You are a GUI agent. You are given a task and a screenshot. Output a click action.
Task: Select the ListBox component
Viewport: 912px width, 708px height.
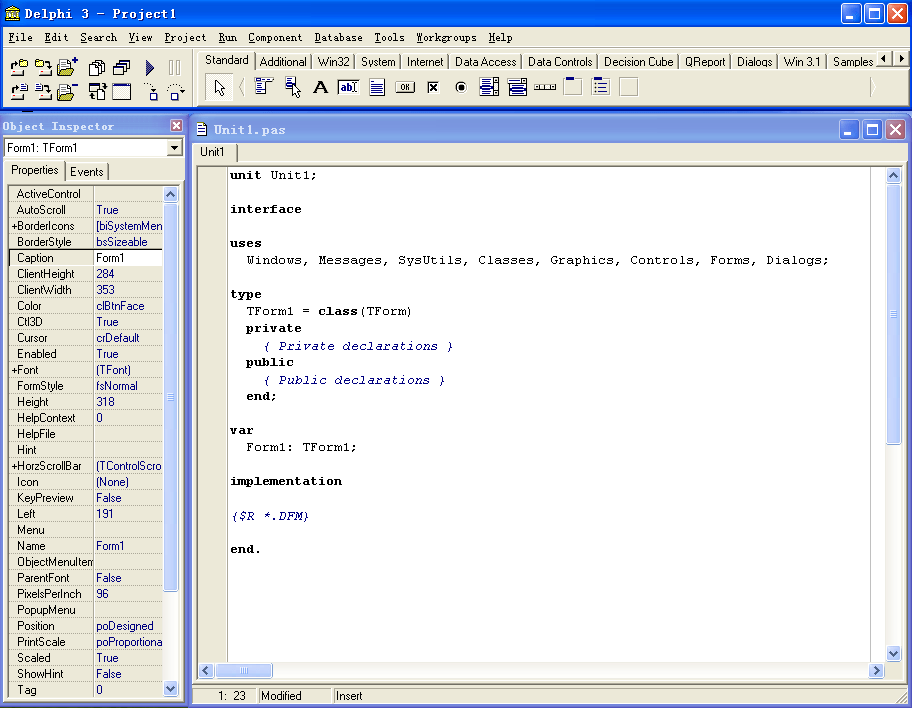tap(489, 87)
